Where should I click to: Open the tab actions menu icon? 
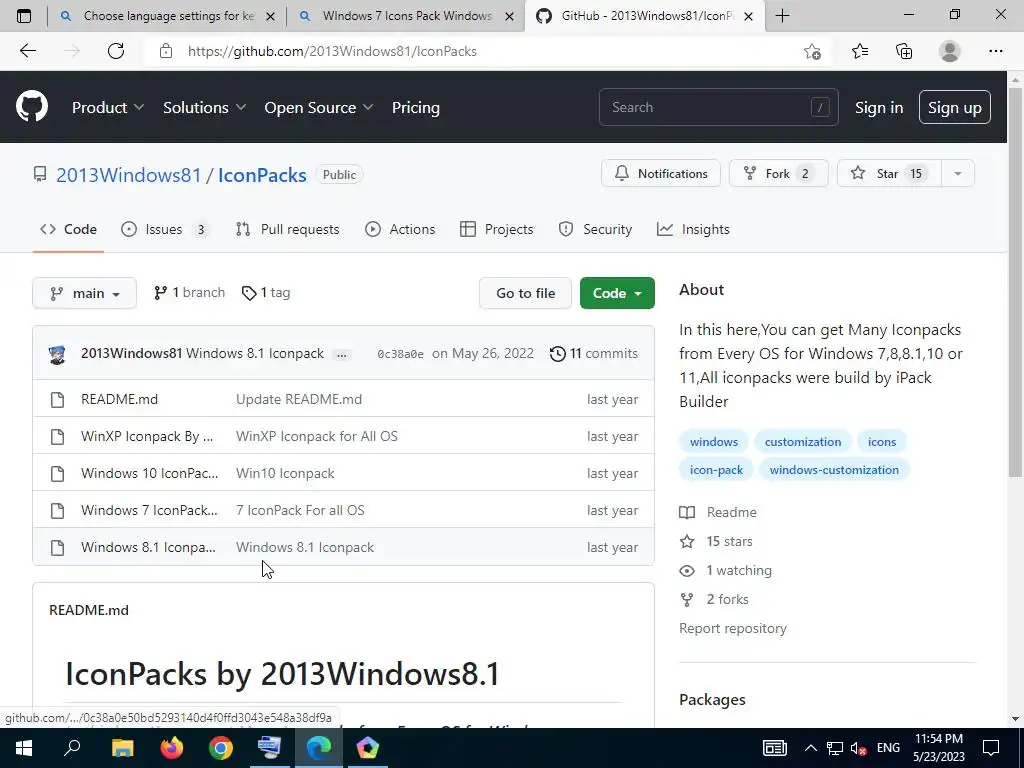24,16
